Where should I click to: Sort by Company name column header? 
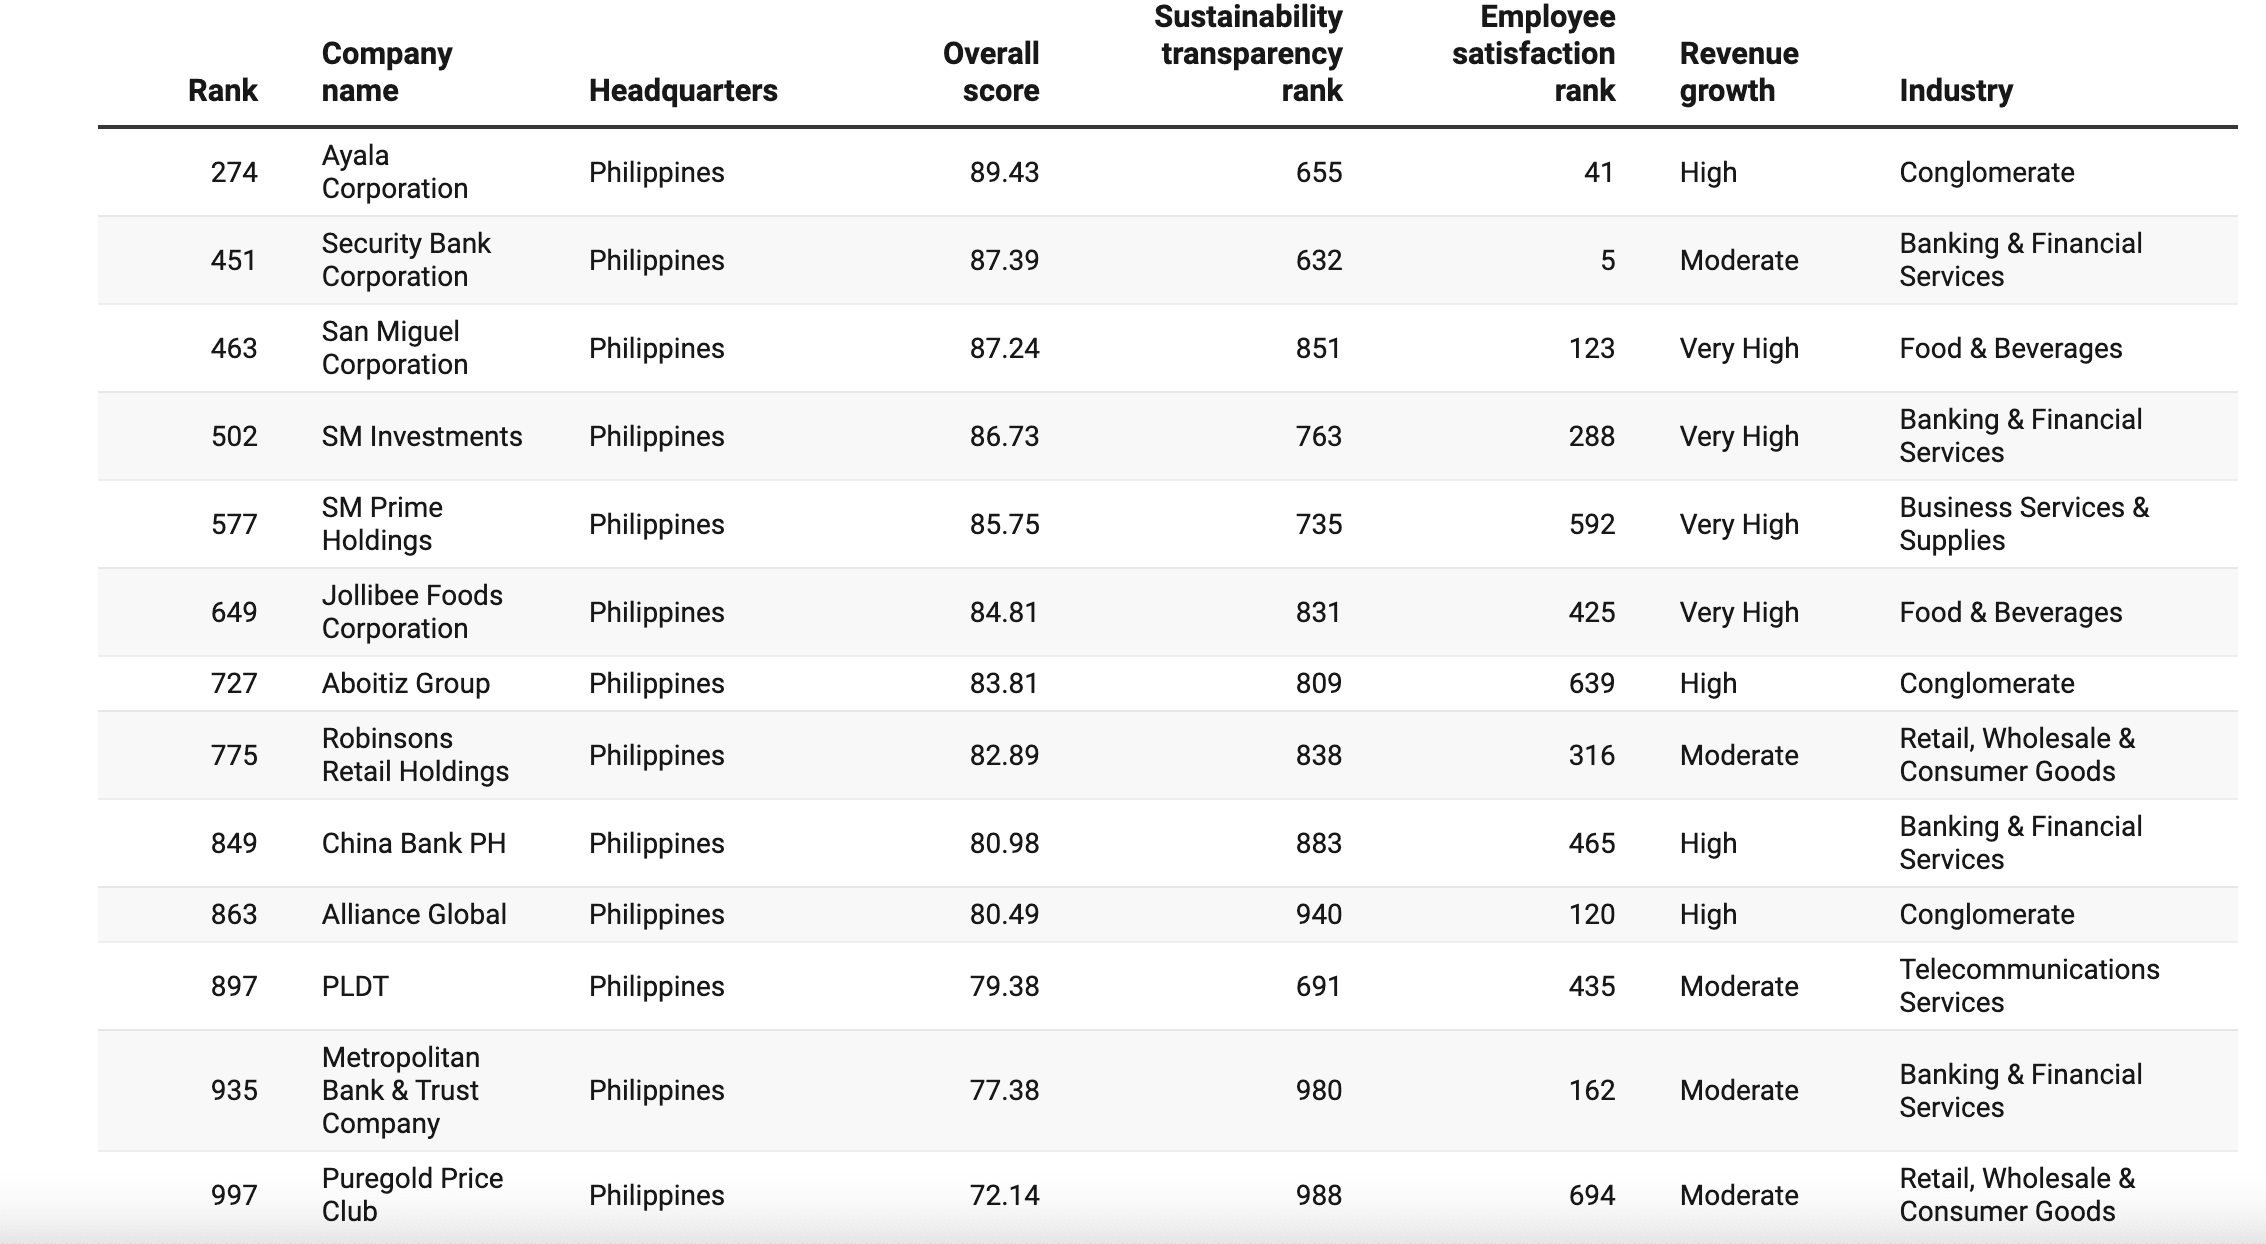[x=386, y=72]
